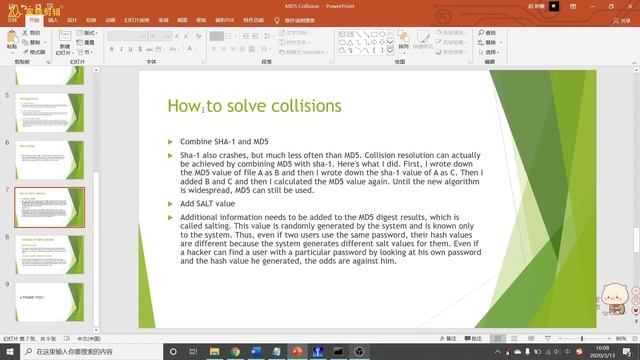Switch to Reading view icon
The image size is (640, 360).
pos(531,339)
